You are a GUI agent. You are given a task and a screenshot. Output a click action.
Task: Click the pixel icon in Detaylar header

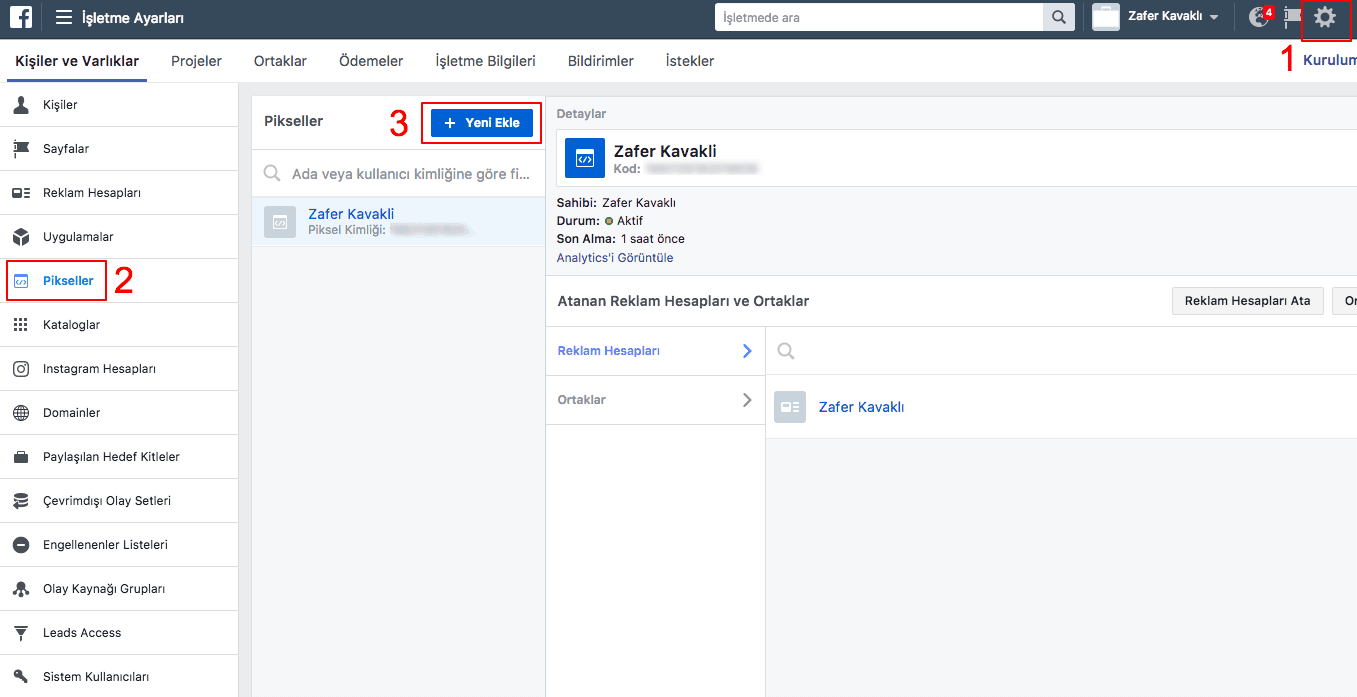click(x=585, y=158)
